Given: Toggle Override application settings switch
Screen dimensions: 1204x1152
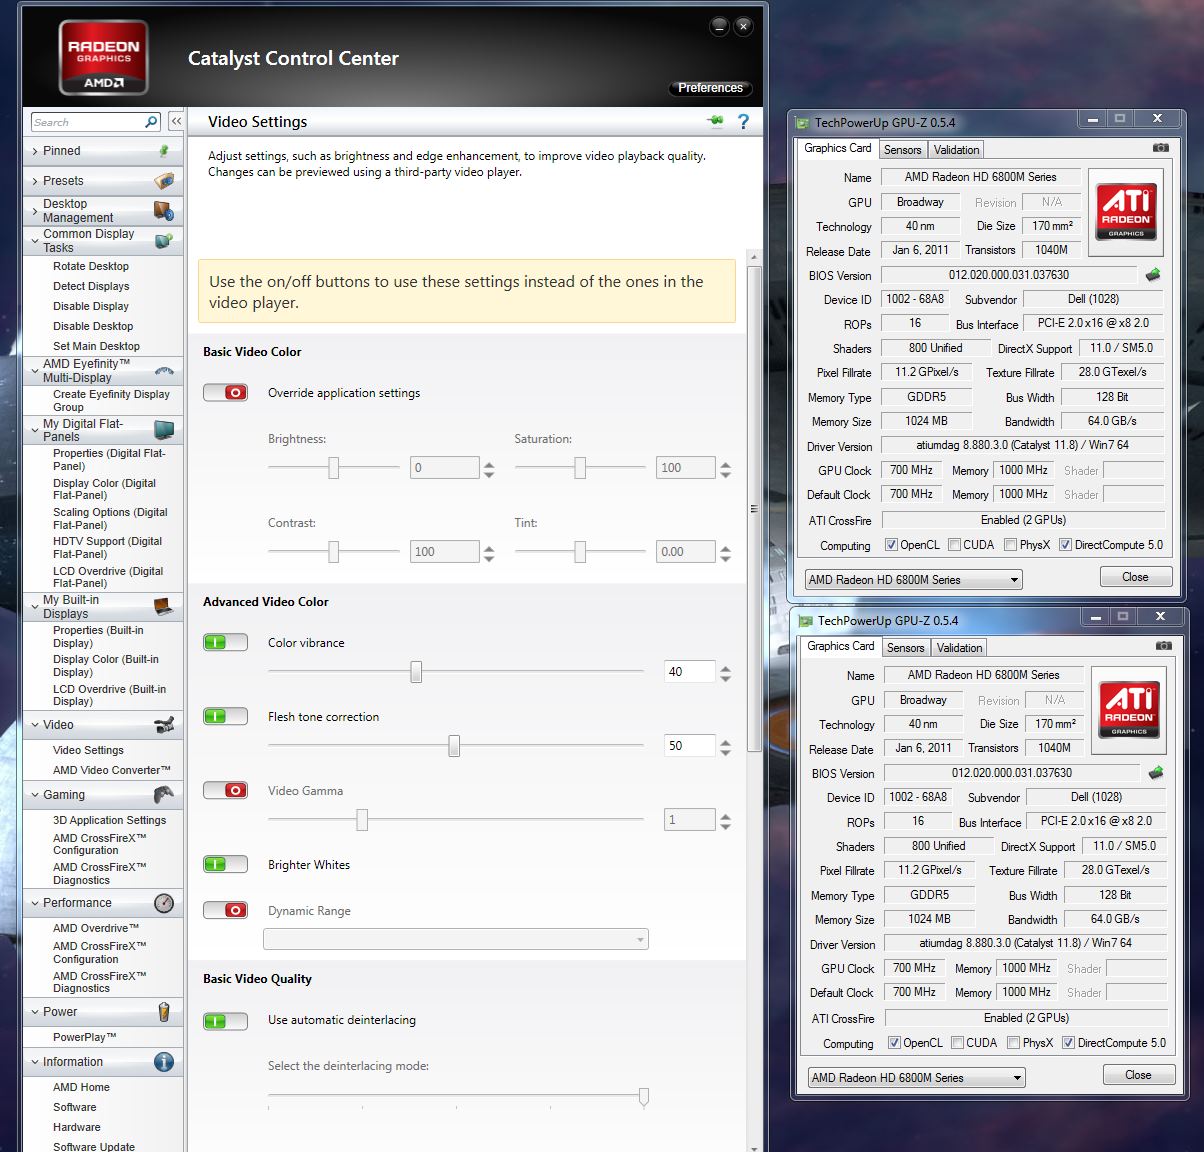Looking at the screenshot, I should click(x=225, y=393).
